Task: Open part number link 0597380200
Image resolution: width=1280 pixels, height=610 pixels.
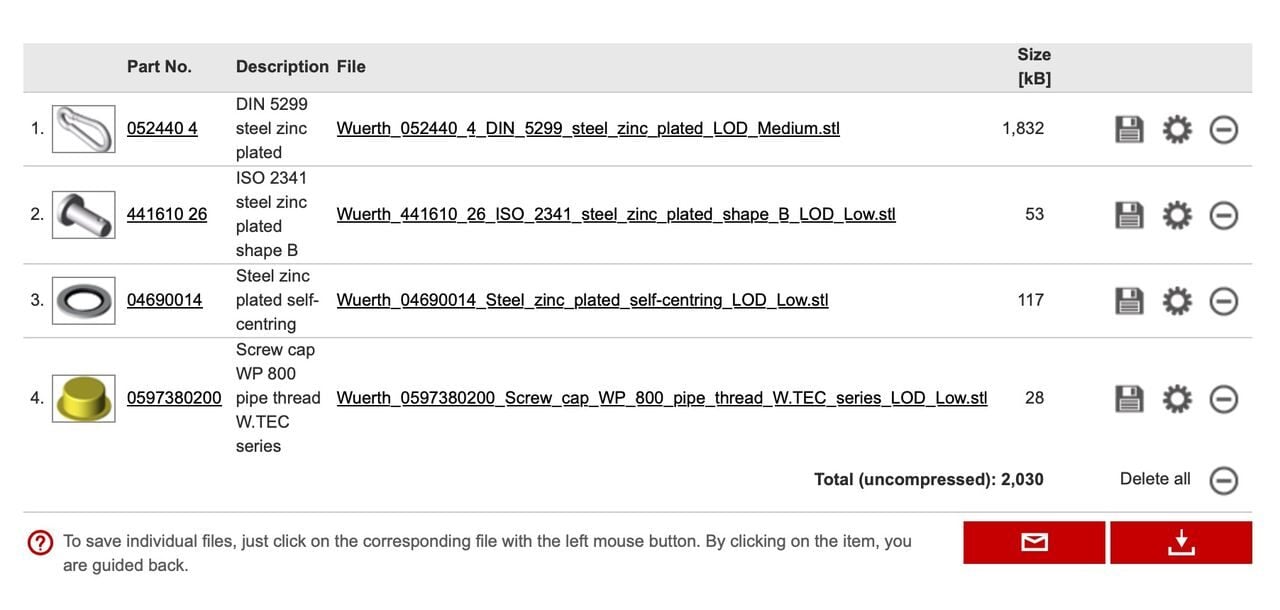Action: click(x=174, y=398)
